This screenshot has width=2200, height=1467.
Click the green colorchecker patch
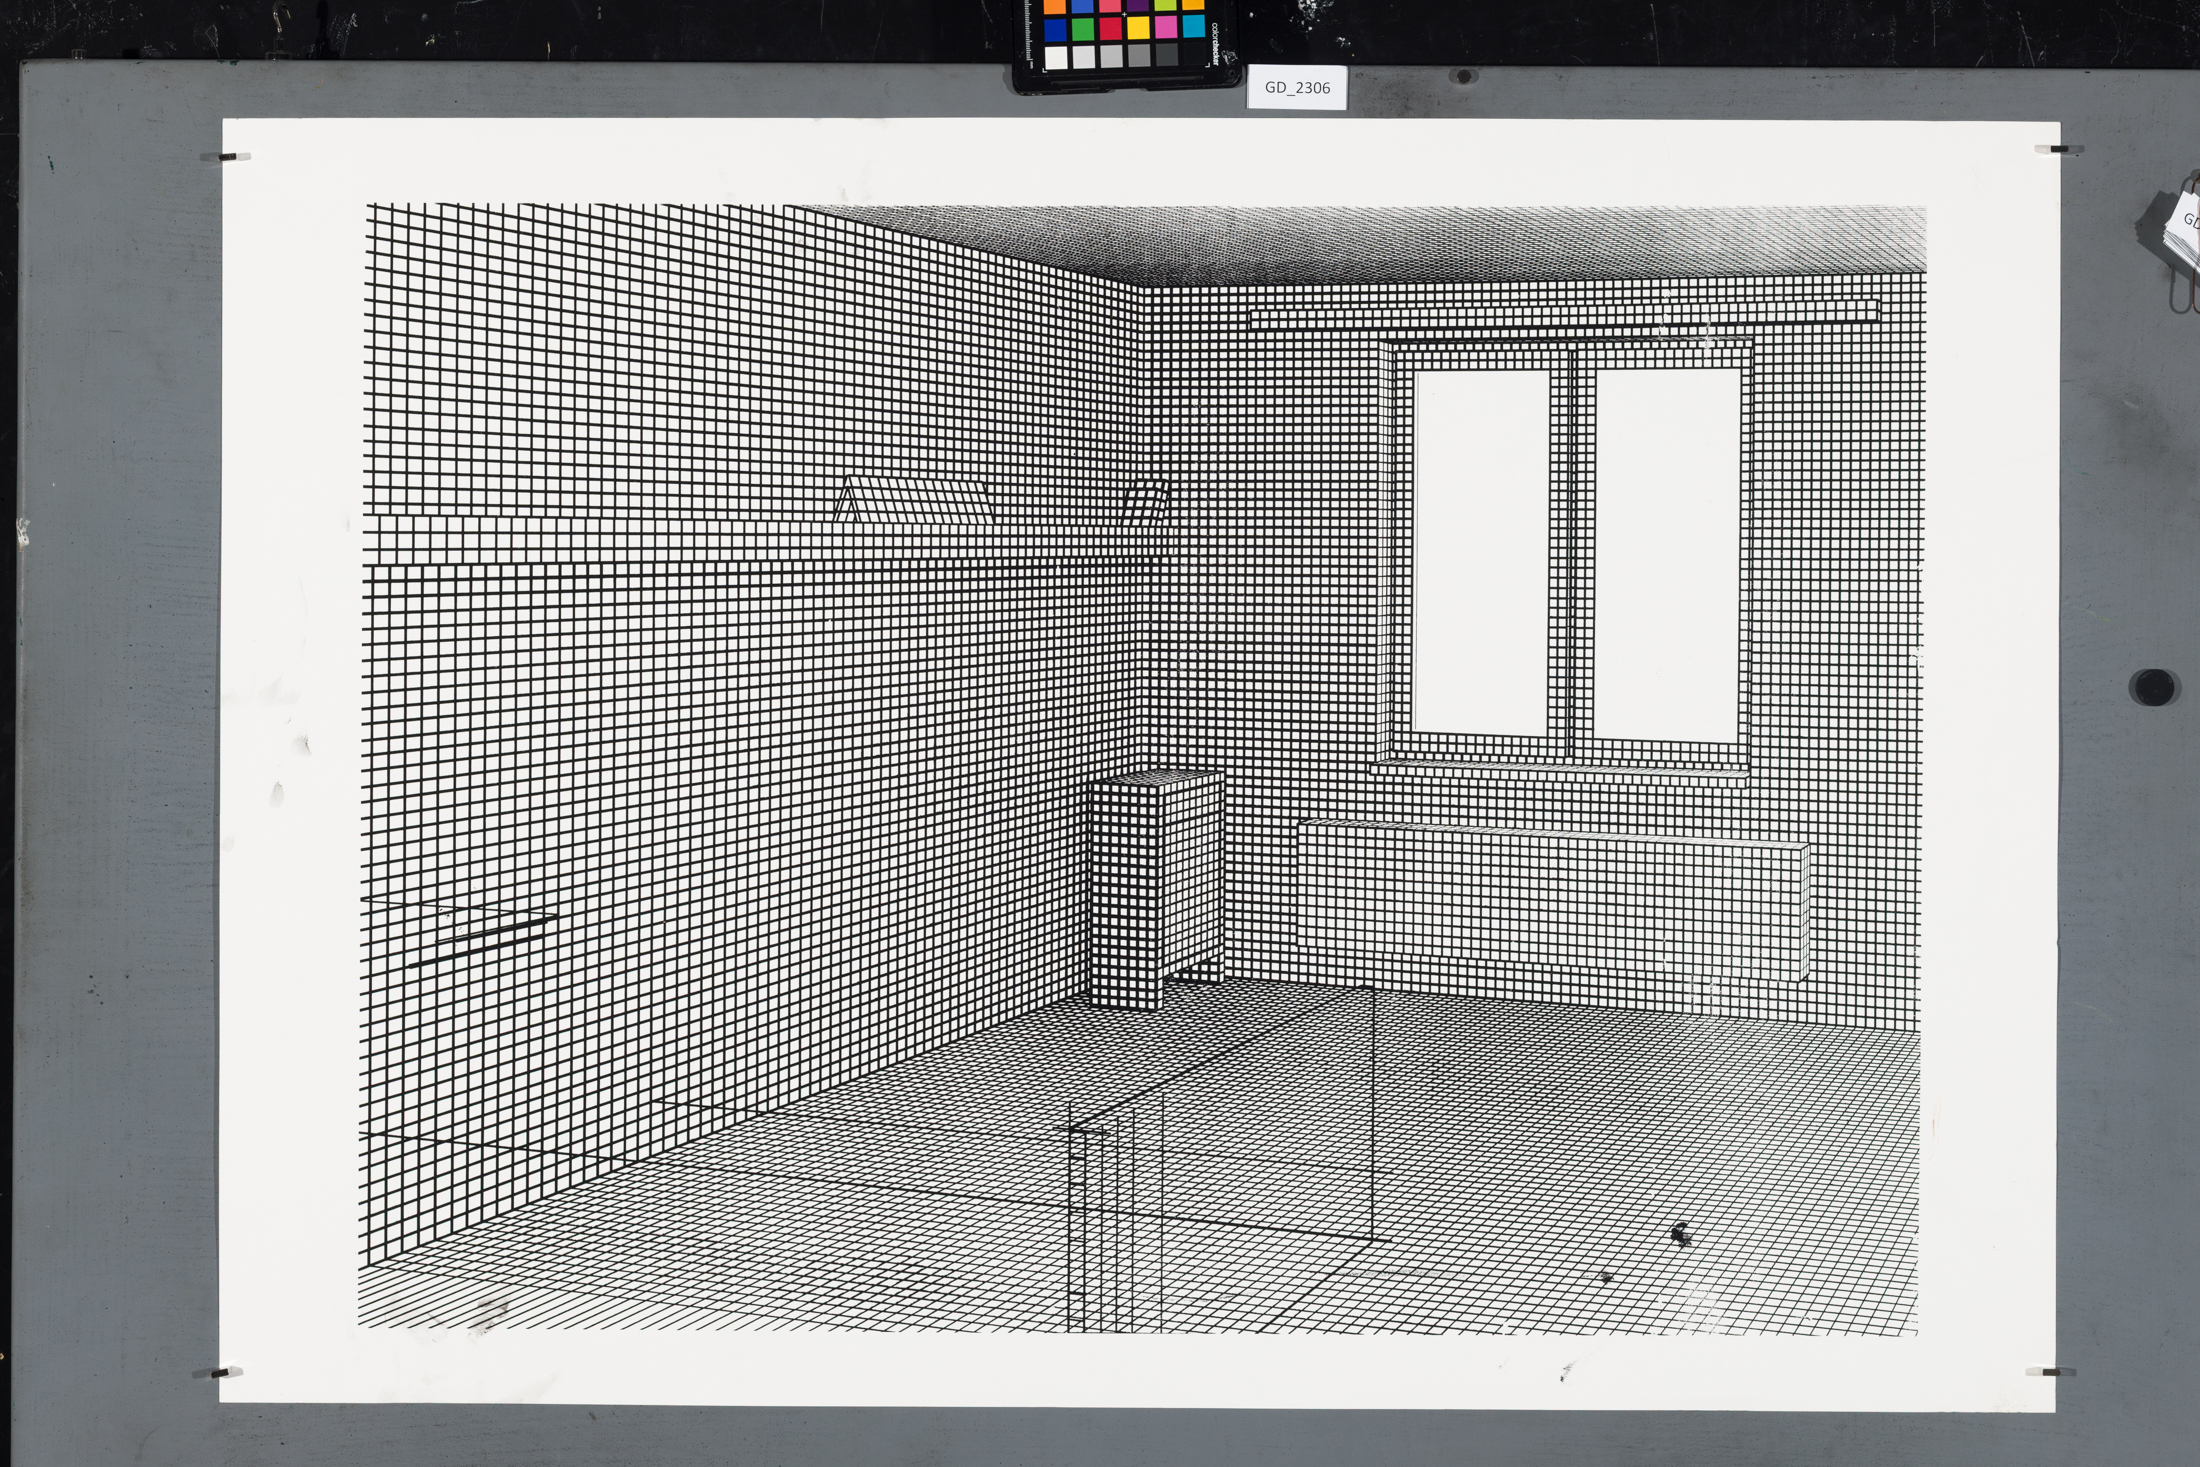(1083, 29)
